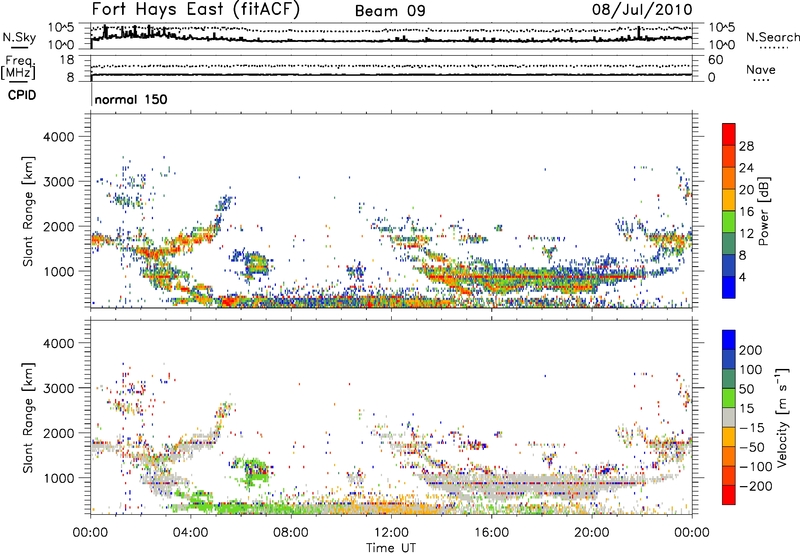Click the 'Freq. [MHz]' axis label
The width and height of the screenshot is (800, 554).
[x=18, y=67]
